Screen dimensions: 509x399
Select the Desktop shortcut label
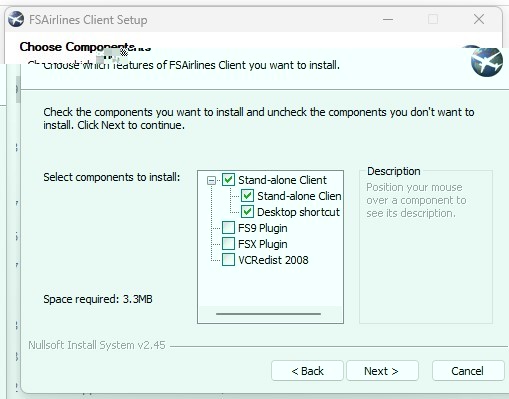point(298,212)
